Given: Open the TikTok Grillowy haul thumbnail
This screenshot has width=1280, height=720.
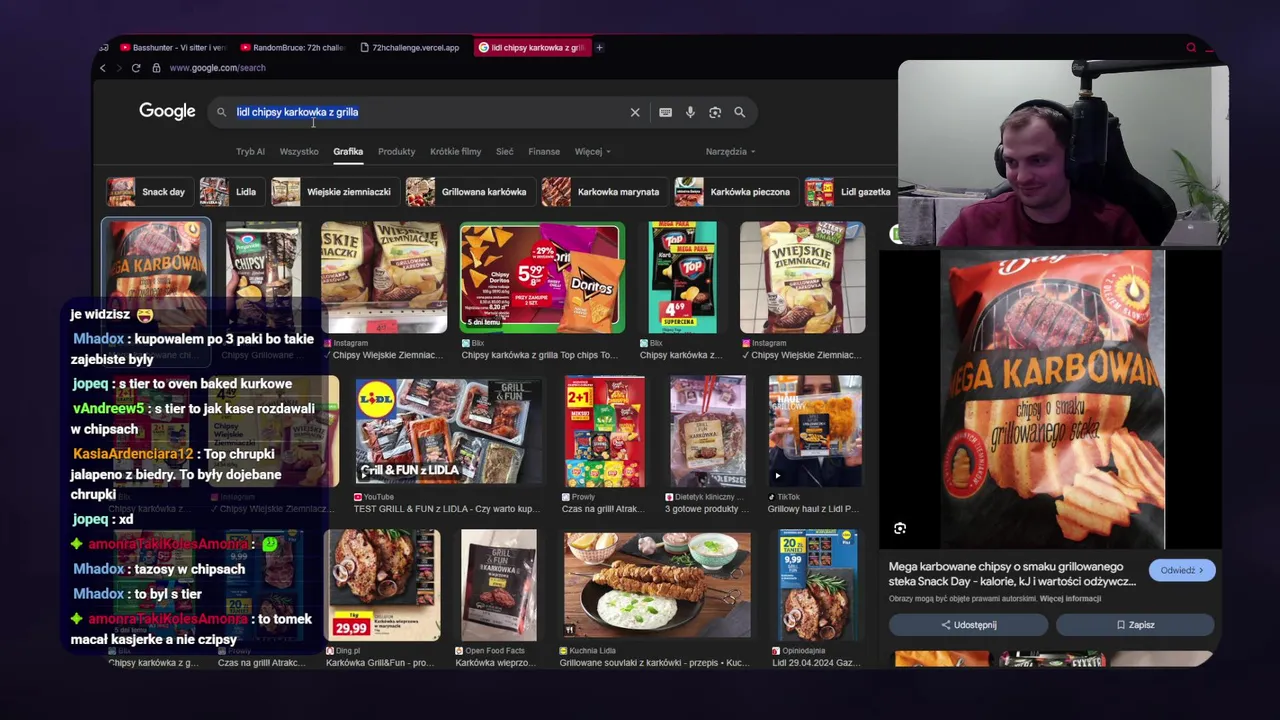Looking at the screenshot, I should click(814, 431).
